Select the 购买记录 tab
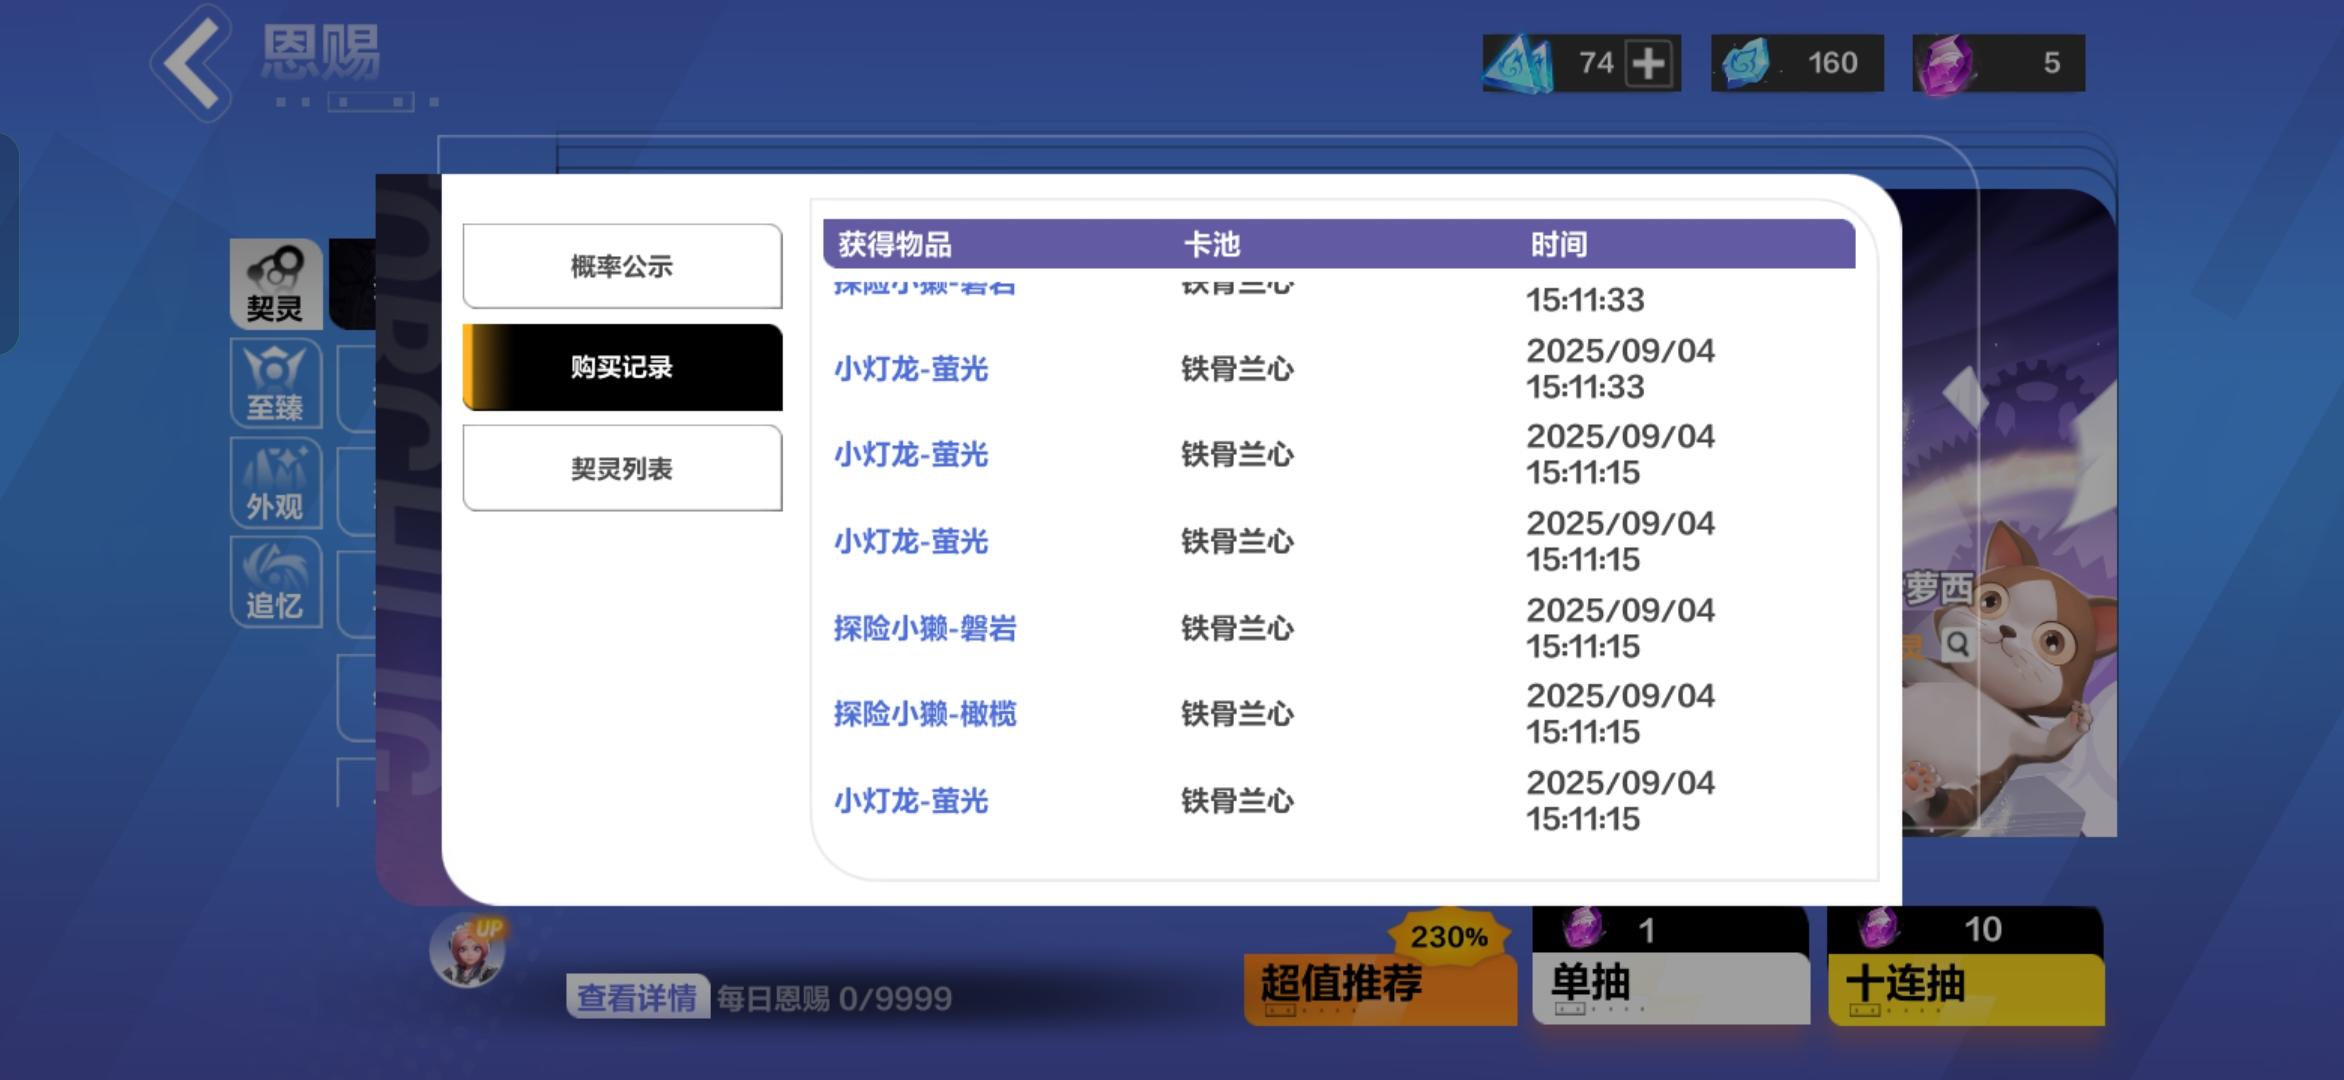This screenshot has height=1080, width=2344. (622, 367)
